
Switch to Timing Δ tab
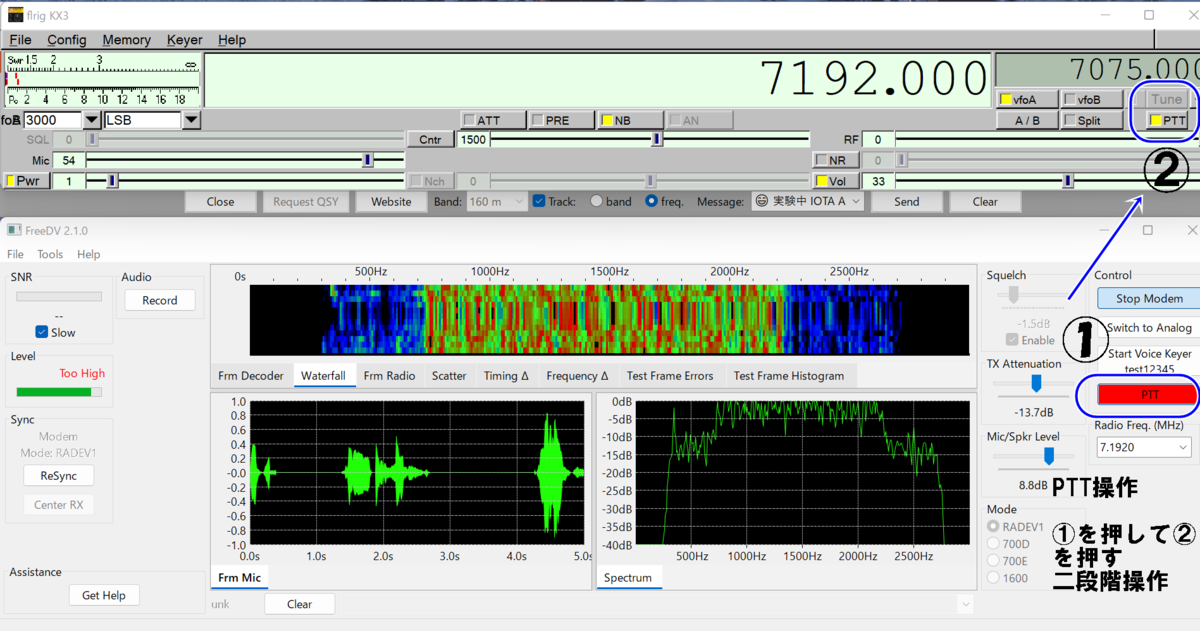506,376
